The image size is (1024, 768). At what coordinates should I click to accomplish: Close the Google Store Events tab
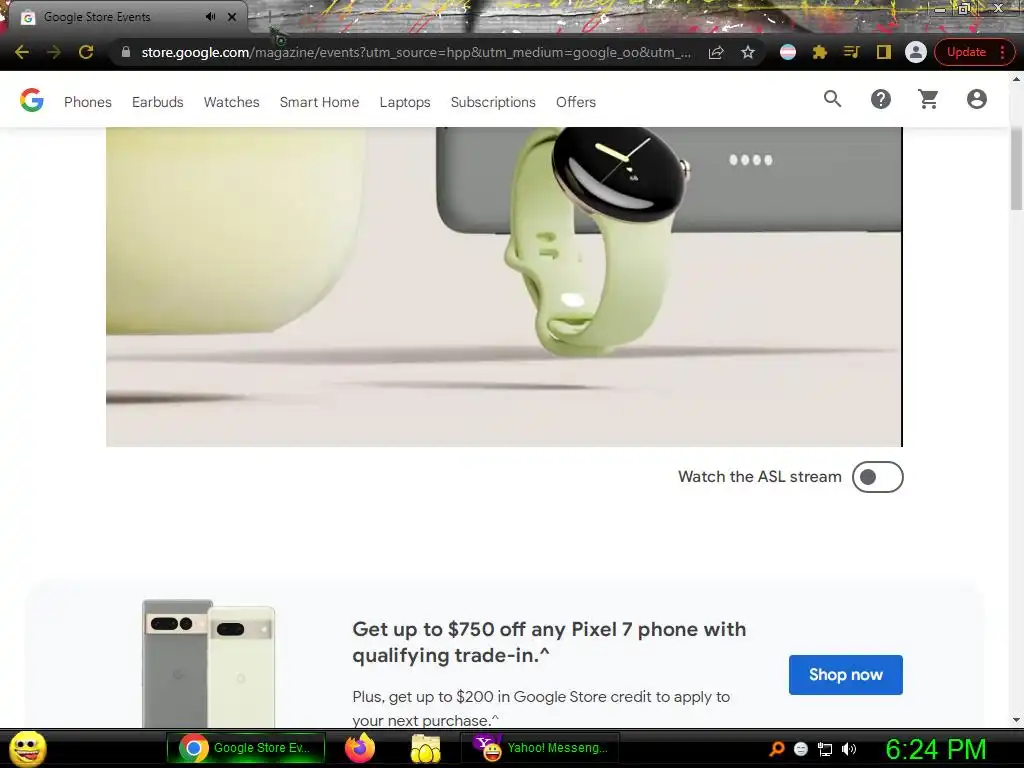coord(232,17)
